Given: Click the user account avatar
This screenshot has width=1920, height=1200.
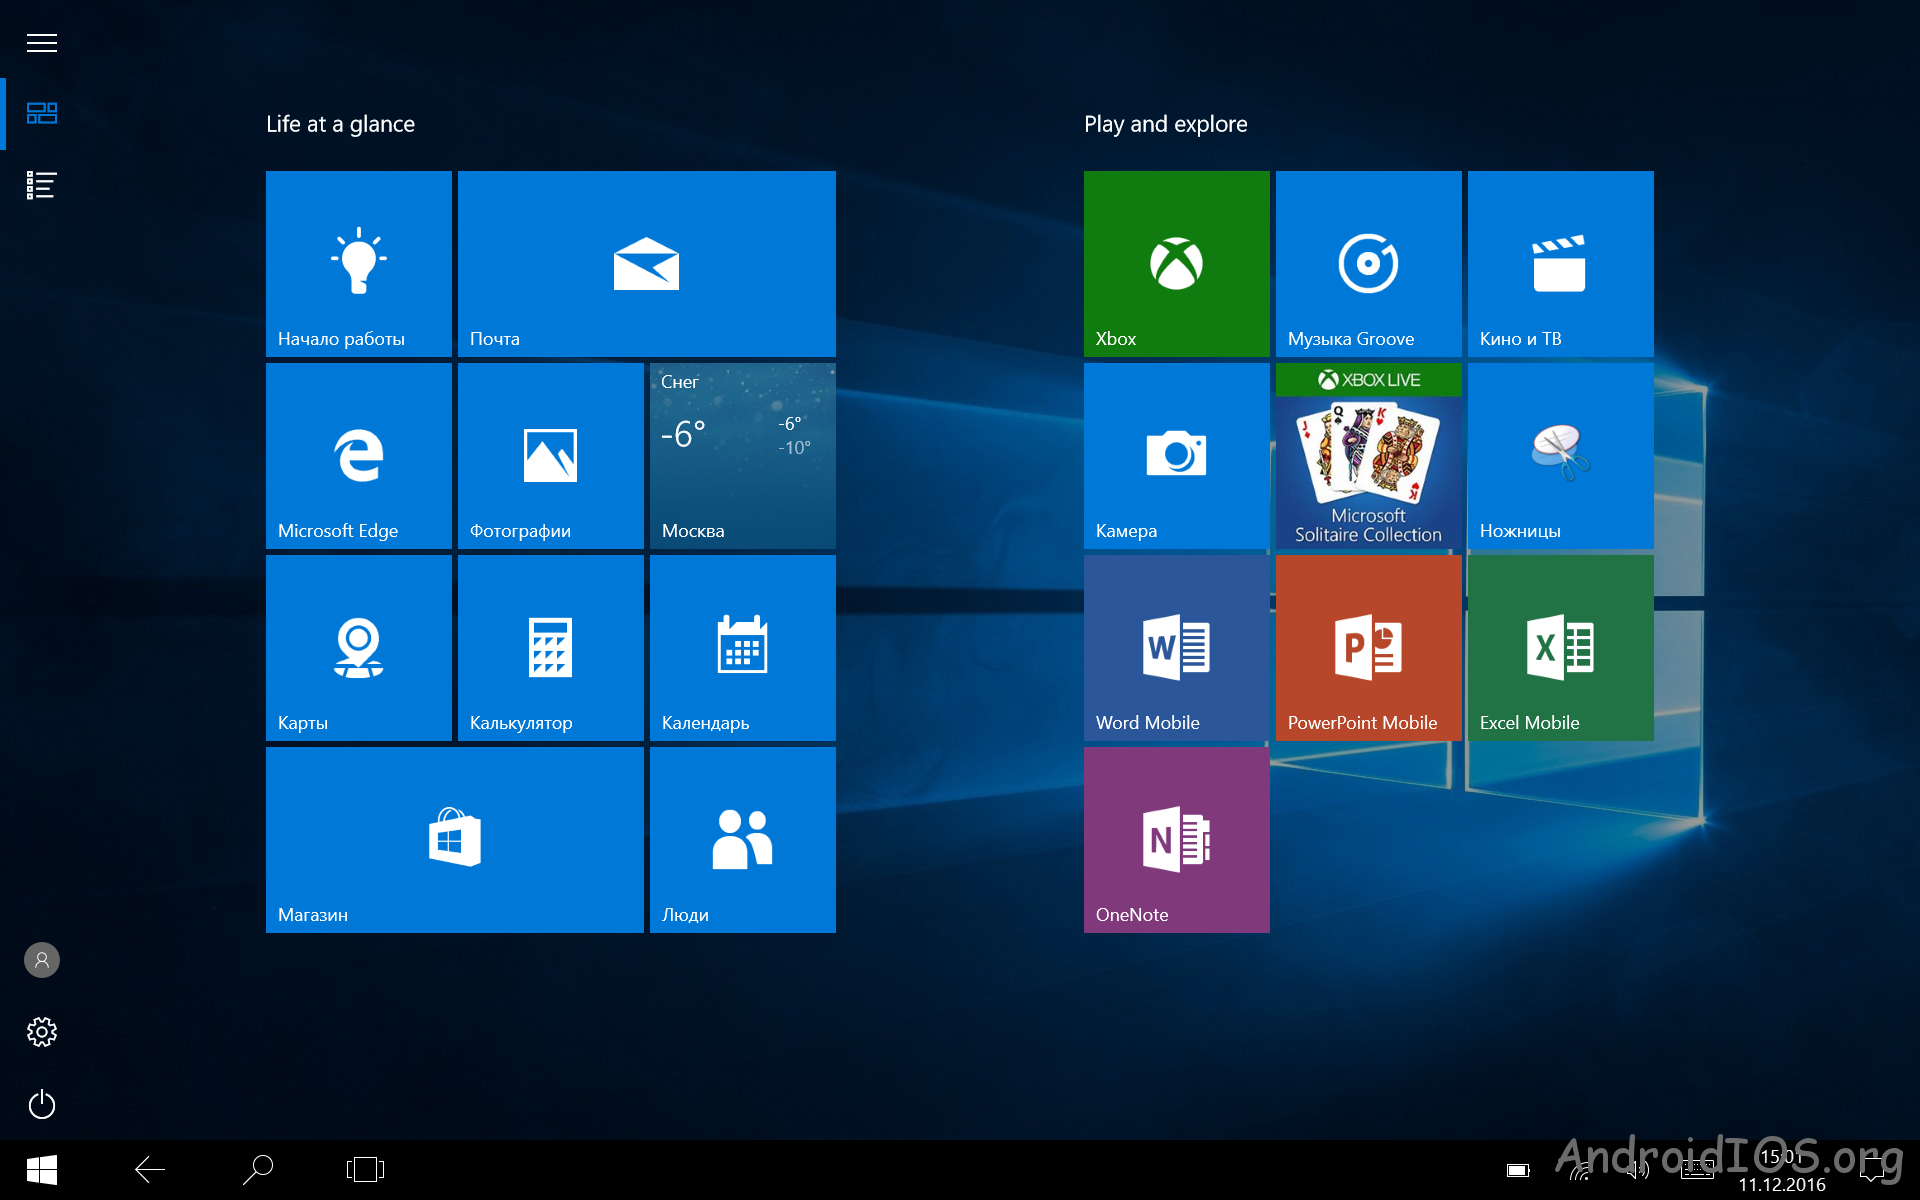Looking at the screenshot, I should 41,960.
